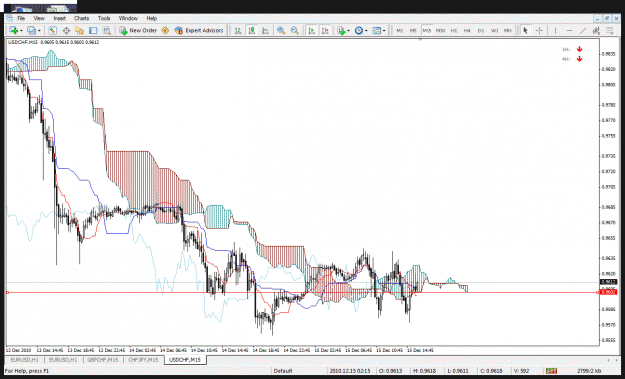625x379 pixels.
Task: Click the V: 592 status bar value
Action: click(521, 371)
